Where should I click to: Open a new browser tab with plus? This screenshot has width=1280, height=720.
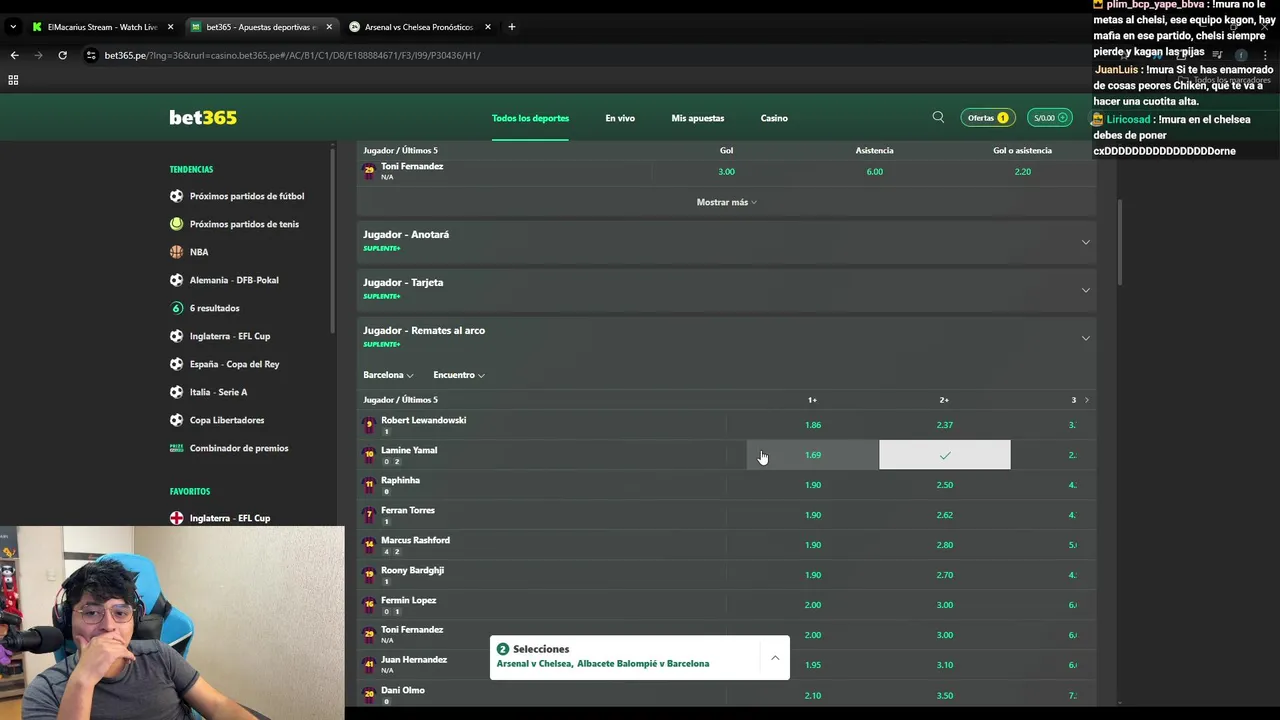click(x=511, y=27)
